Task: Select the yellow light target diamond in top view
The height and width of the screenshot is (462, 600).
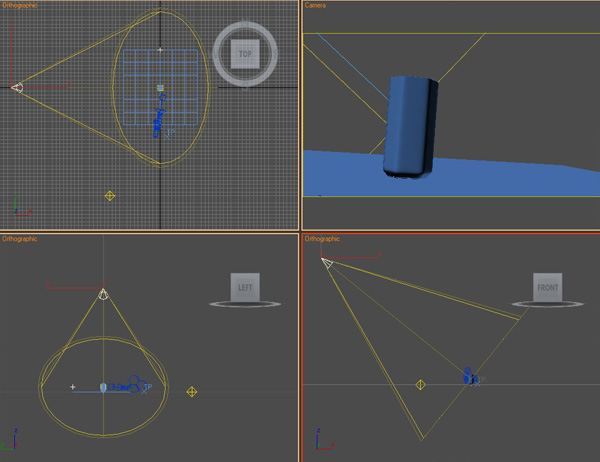Action: [x=110, y=196]
